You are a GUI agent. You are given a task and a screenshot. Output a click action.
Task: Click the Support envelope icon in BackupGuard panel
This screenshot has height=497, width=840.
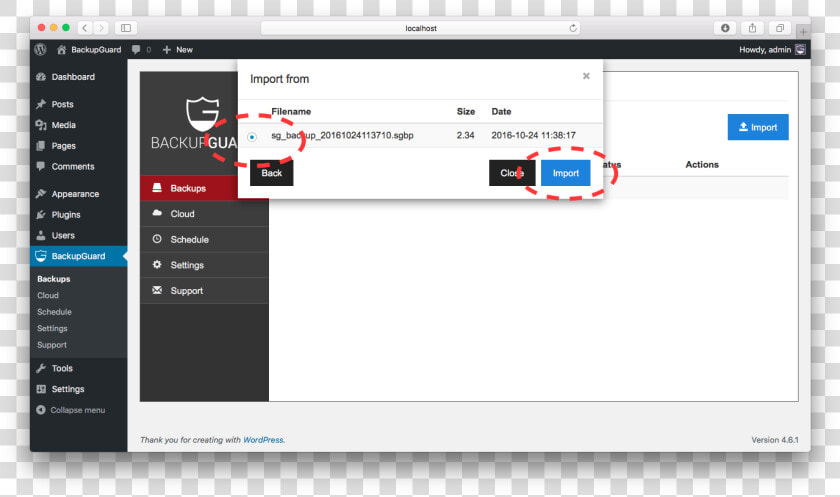click(157, 290)
